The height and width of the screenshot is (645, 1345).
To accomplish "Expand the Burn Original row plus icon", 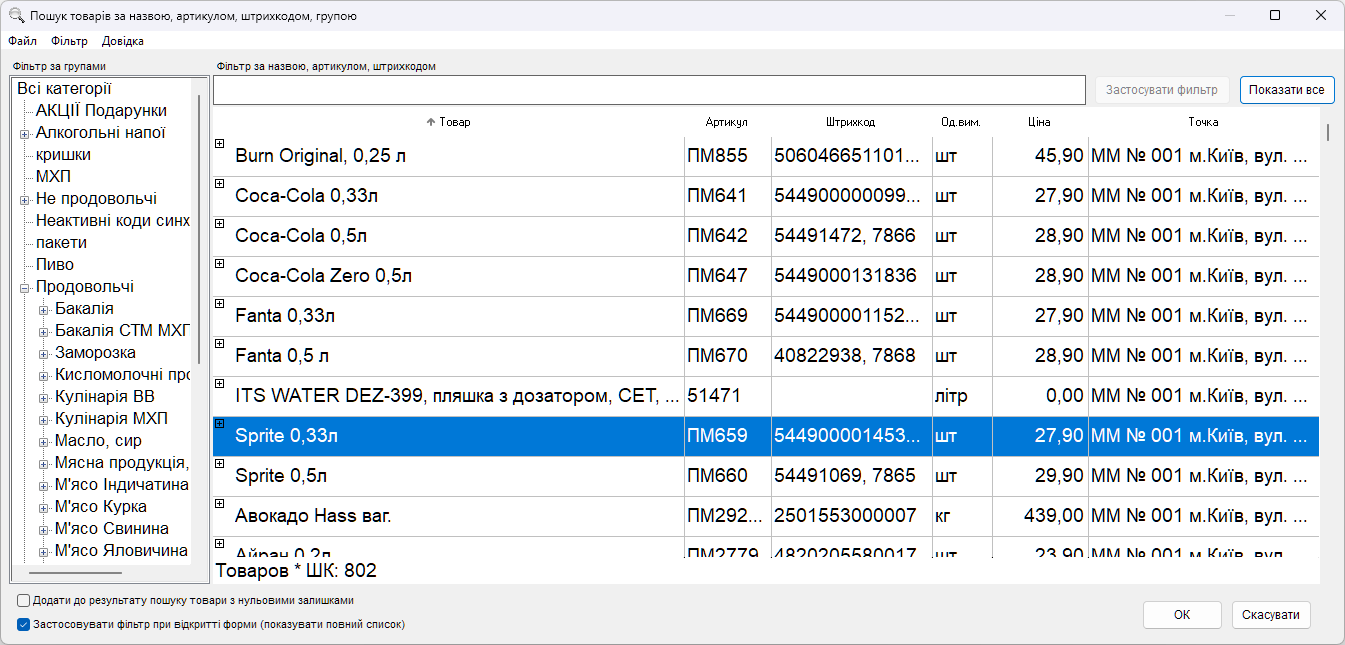I will (220, 144).
